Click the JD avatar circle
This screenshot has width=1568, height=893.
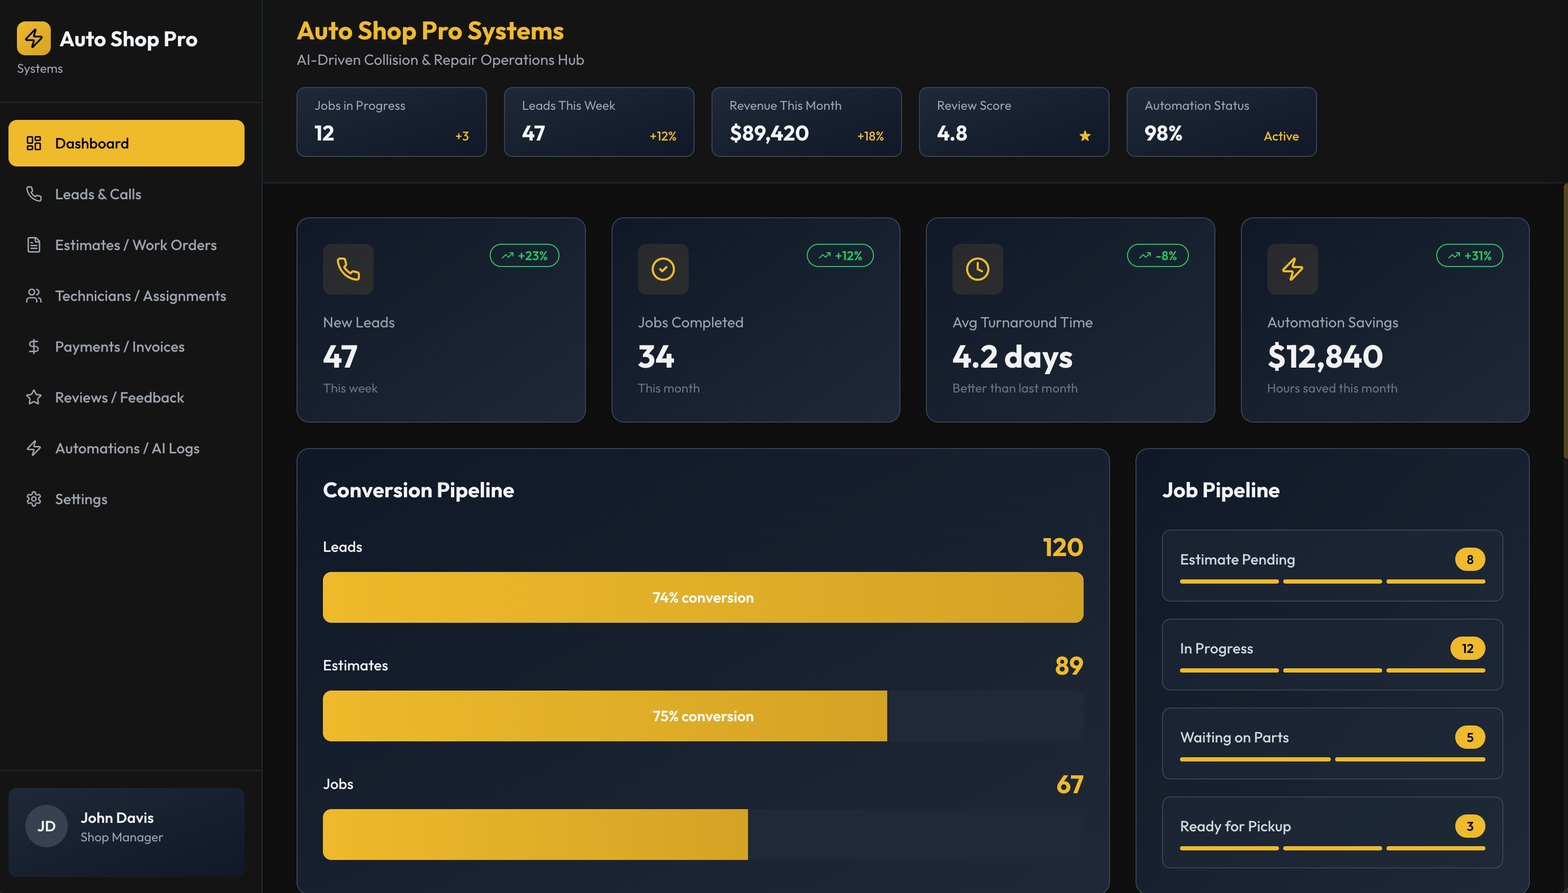[46, 826]
